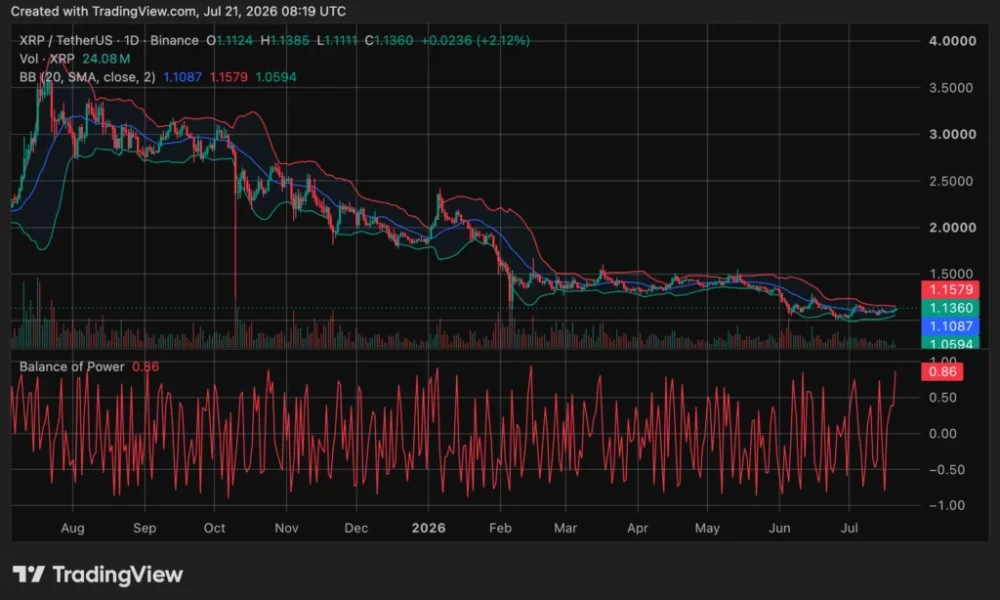
Task: Click the 4.0000 price axis label
Action: click(x=952, y=41)
